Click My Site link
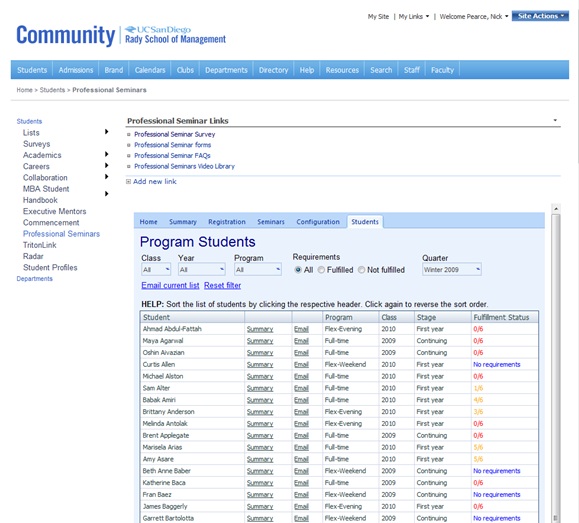Screen dimensions: 579x523 point(378,17)
